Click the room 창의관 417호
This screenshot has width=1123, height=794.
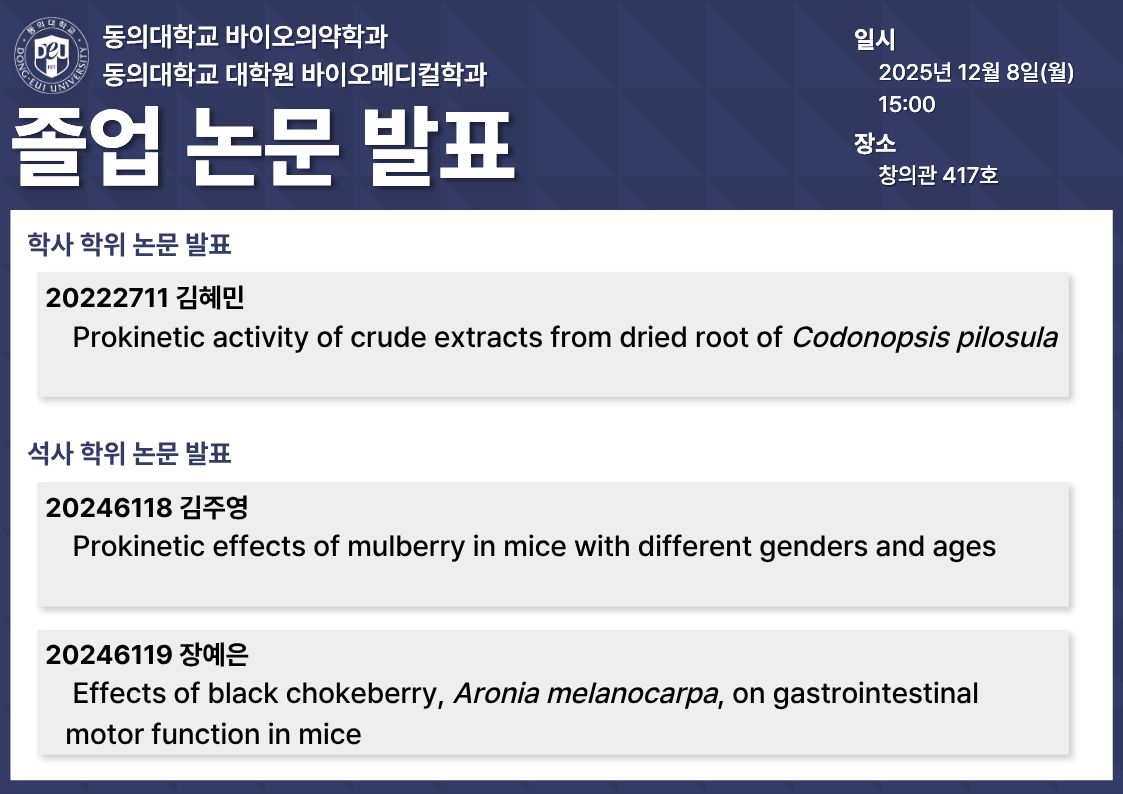pyautogui.click(x=937, y=175)
